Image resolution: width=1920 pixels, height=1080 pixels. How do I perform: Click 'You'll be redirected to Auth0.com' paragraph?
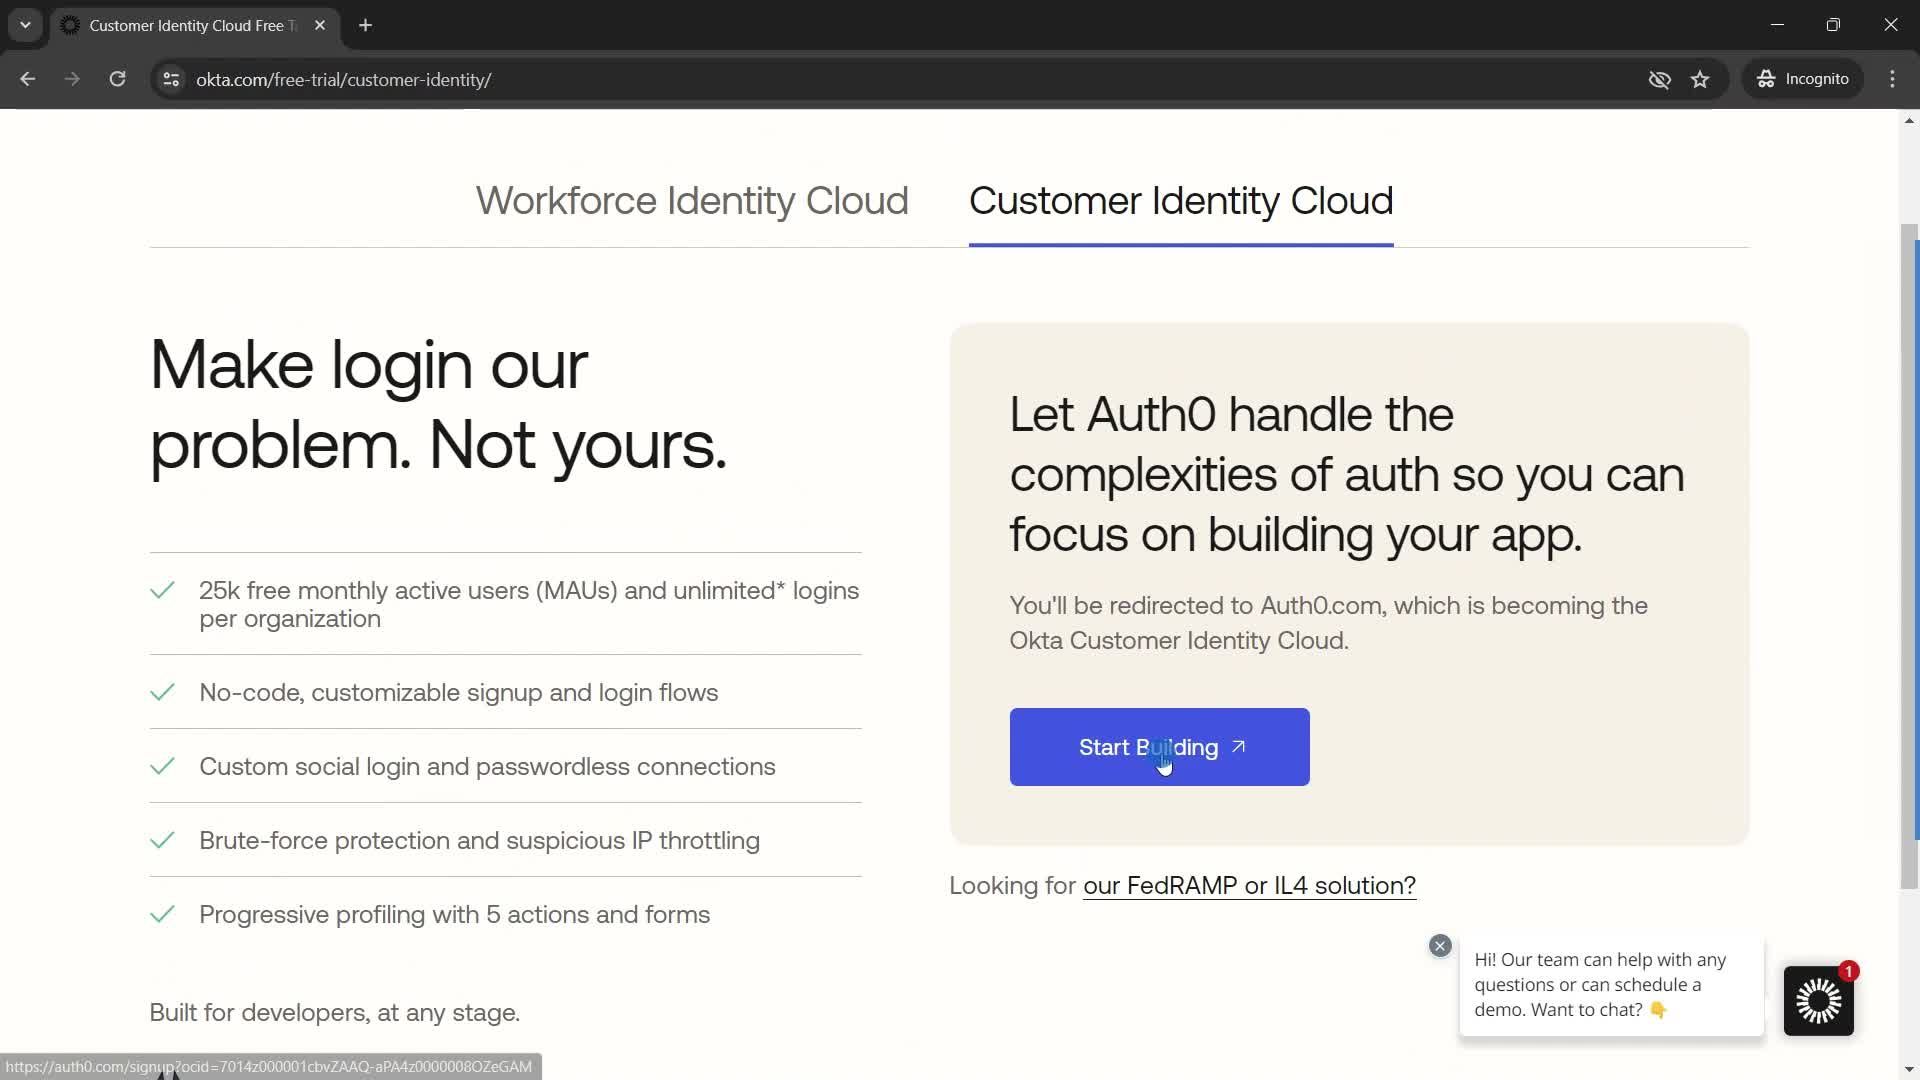click(1328, 622)
